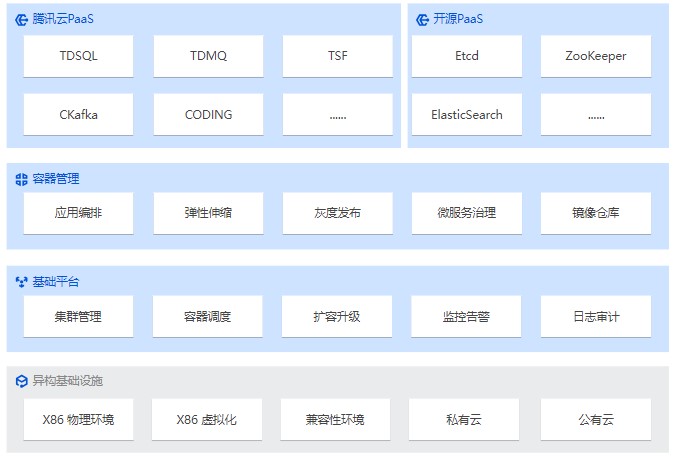Select the 应用编排 card

[78, 213]
